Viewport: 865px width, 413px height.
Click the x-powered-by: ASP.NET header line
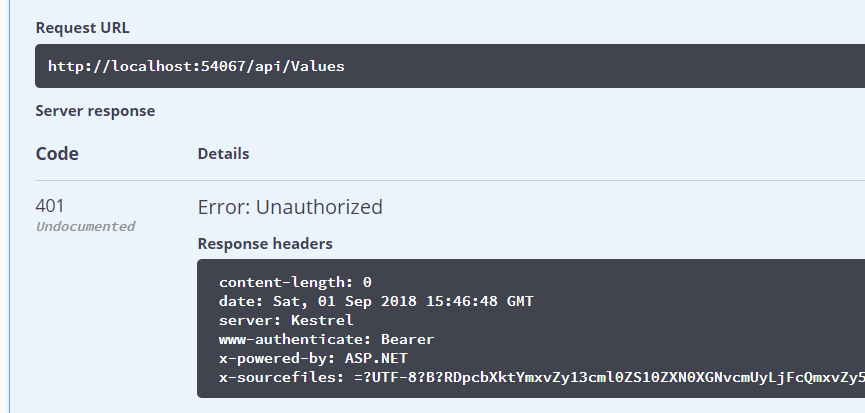pos(313,358)
